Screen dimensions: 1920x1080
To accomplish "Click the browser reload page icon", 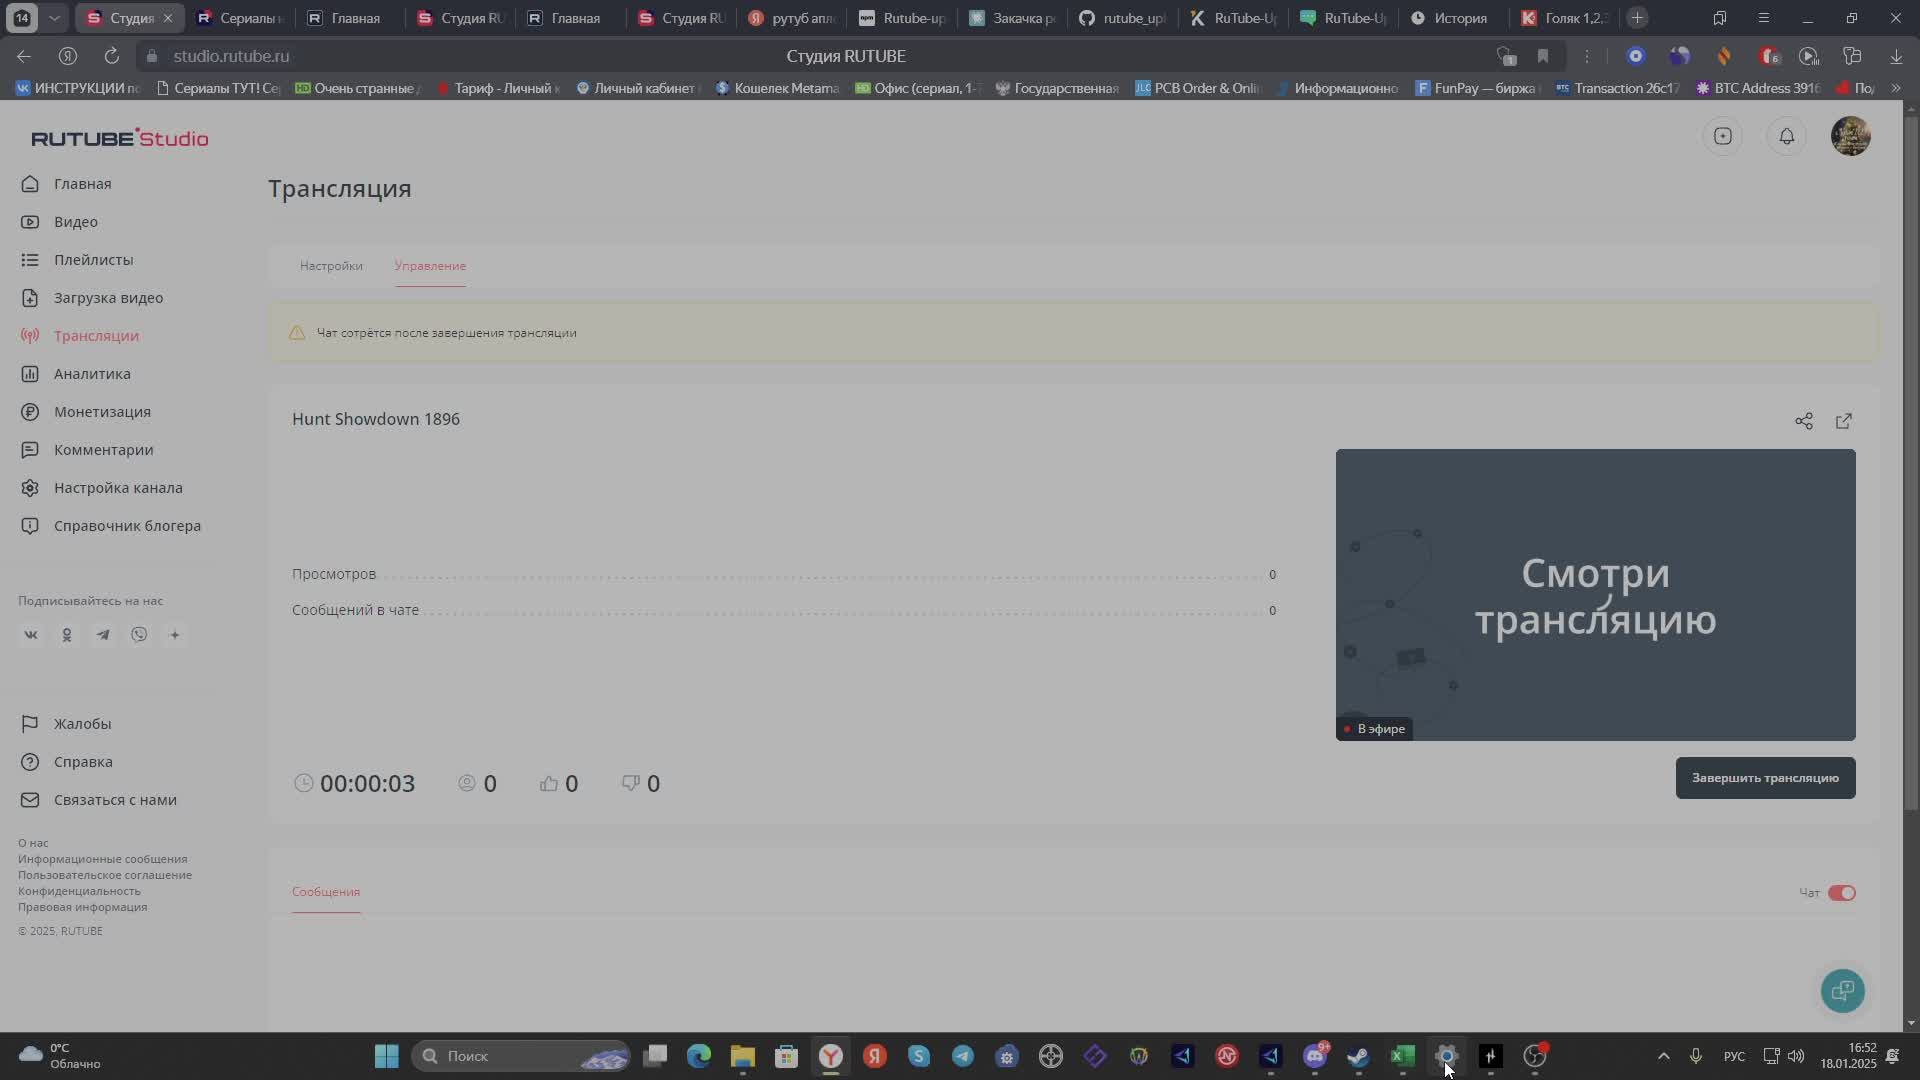I will coord(112,56).
